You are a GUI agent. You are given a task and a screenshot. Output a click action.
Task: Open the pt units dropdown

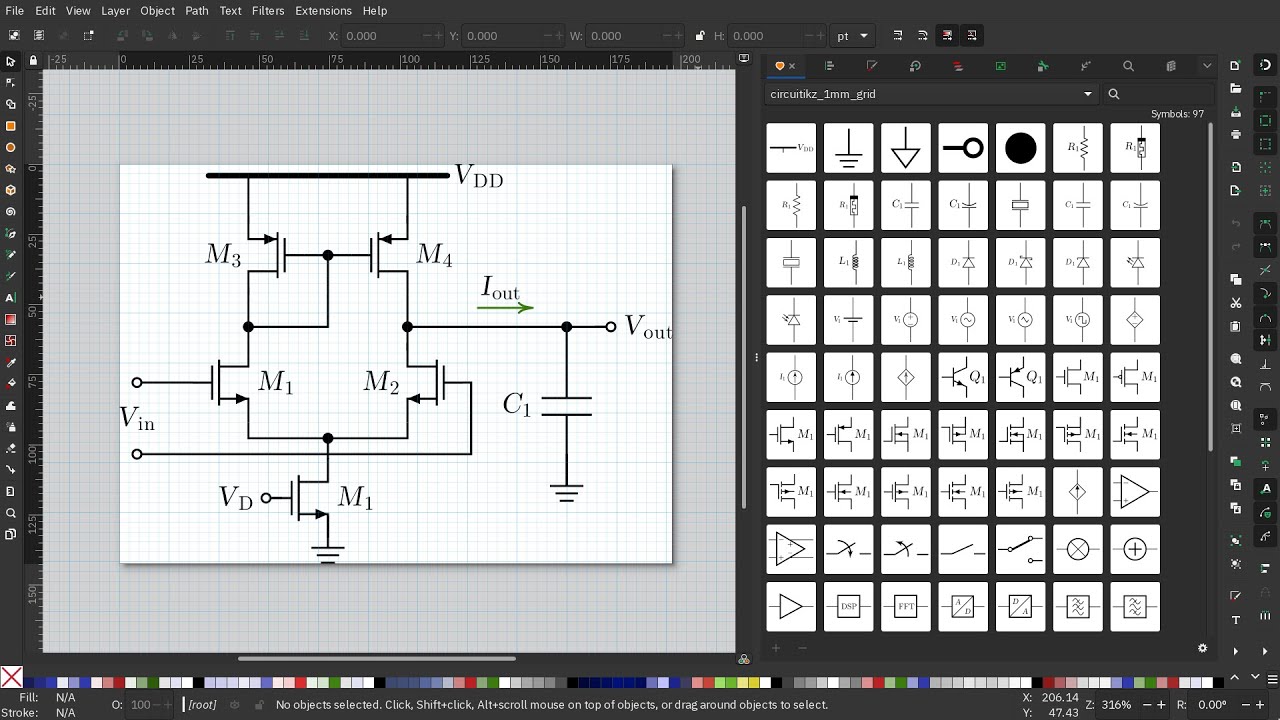coord(853,36)
